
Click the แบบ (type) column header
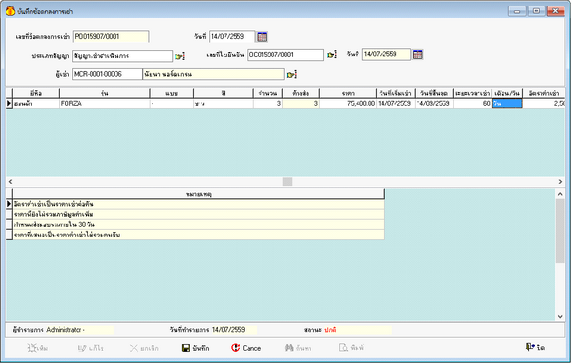tap(171, 93)
